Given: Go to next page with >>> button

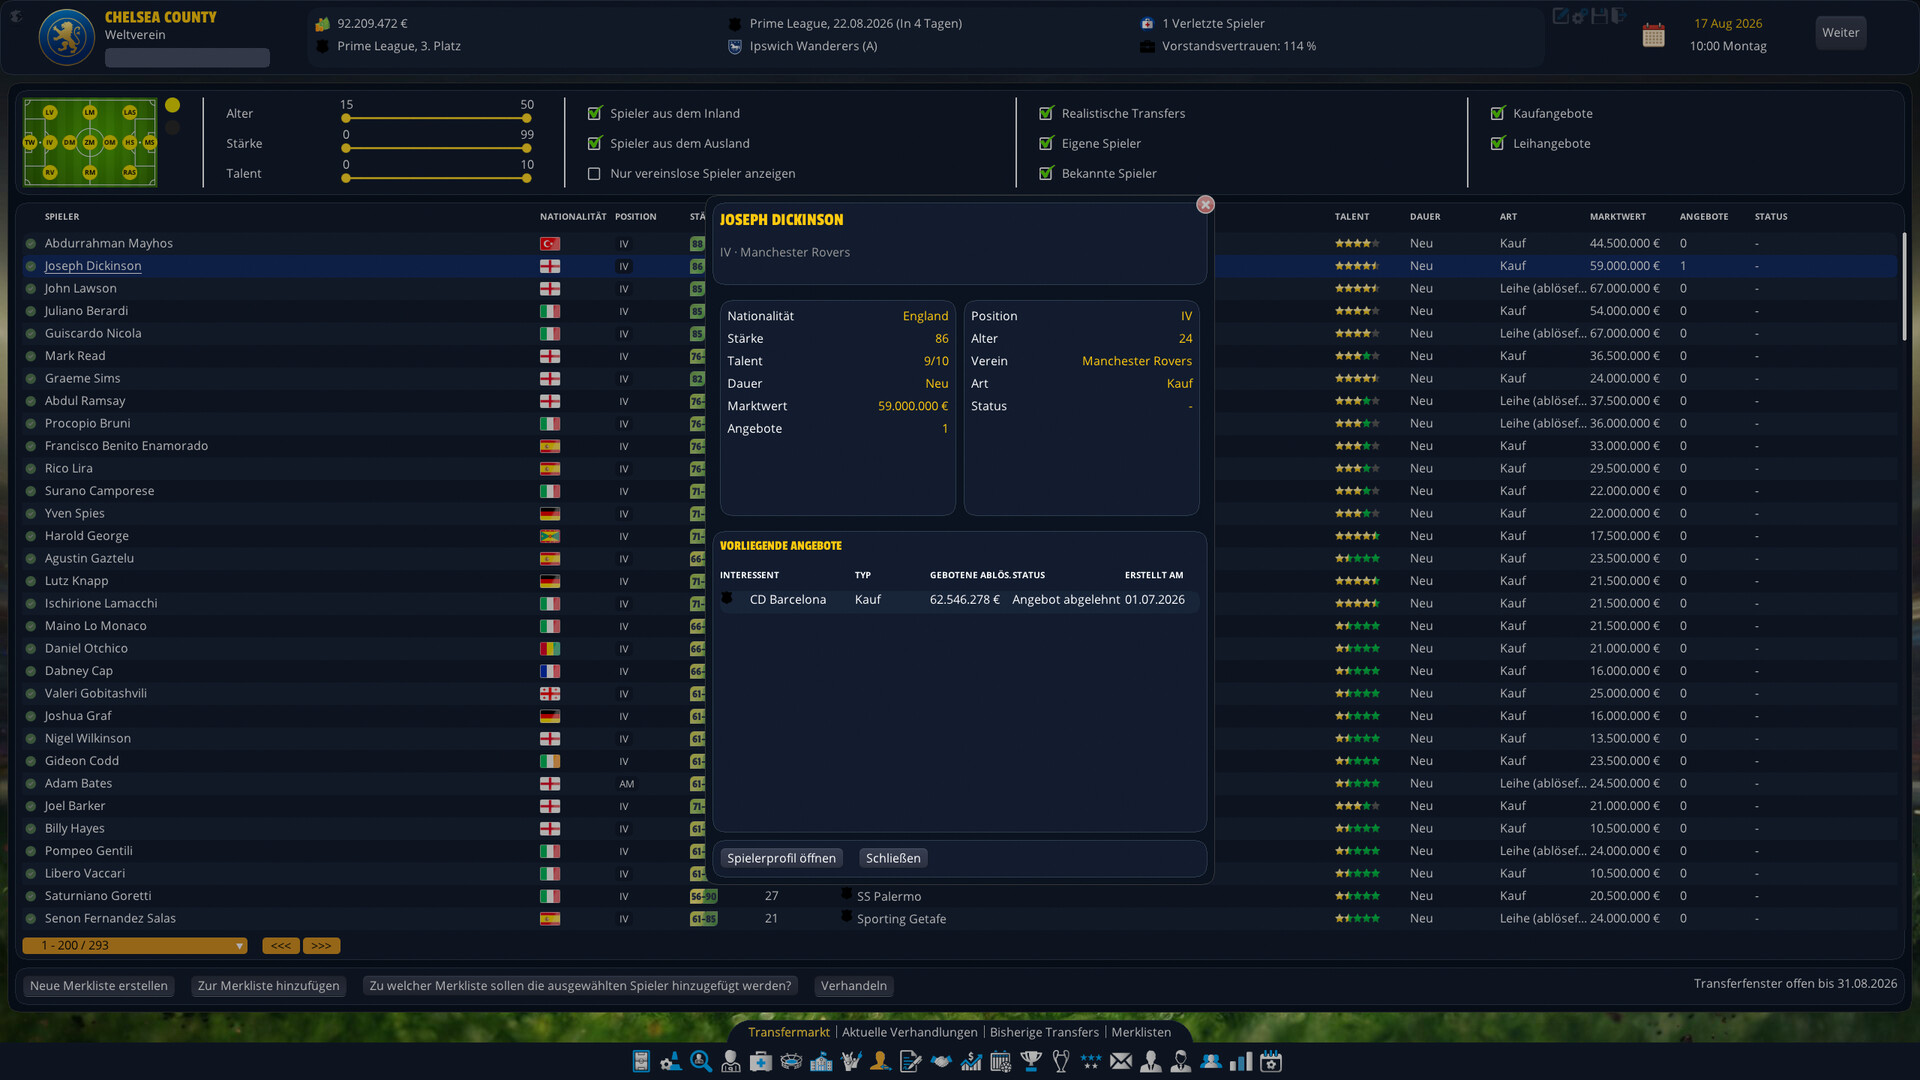Looking at the screenshot, I should (x=321, y=946).
